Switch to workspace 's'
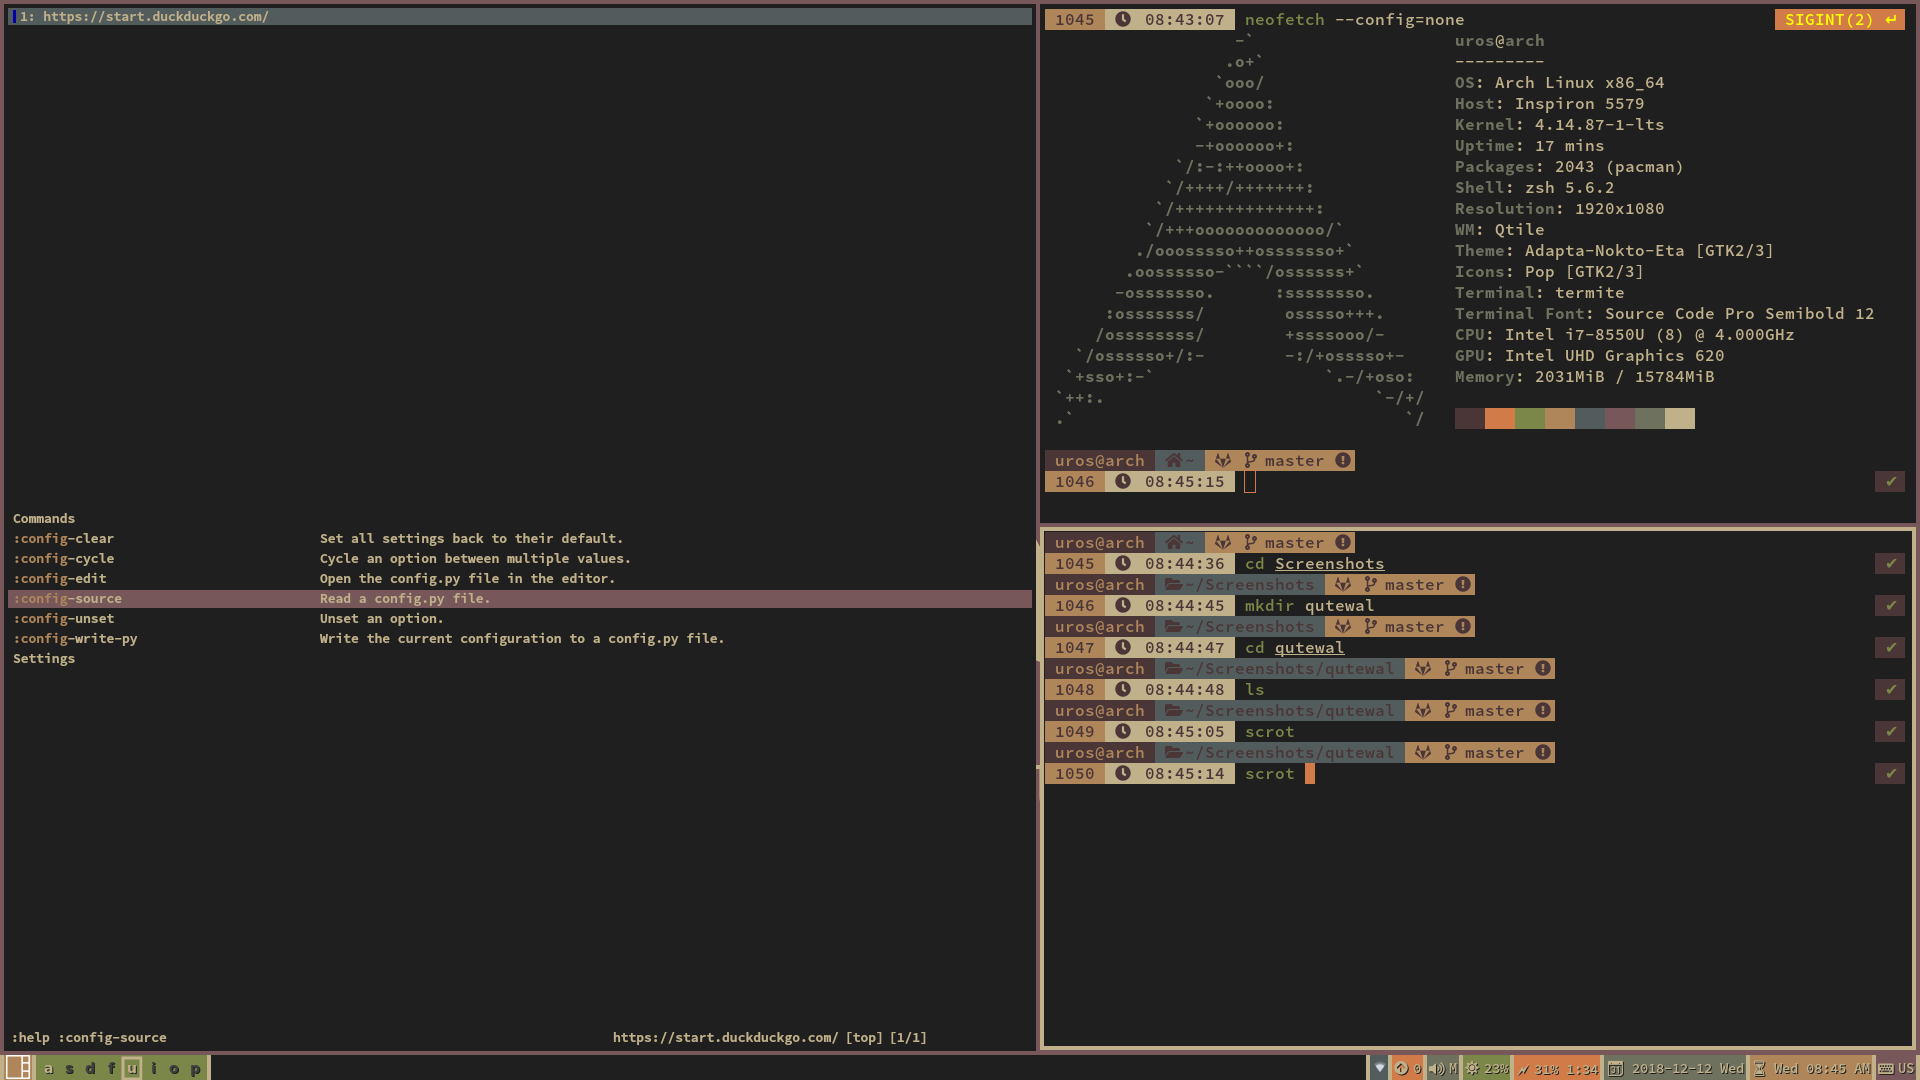1920x1080 pixels. tap(69, 1068)
